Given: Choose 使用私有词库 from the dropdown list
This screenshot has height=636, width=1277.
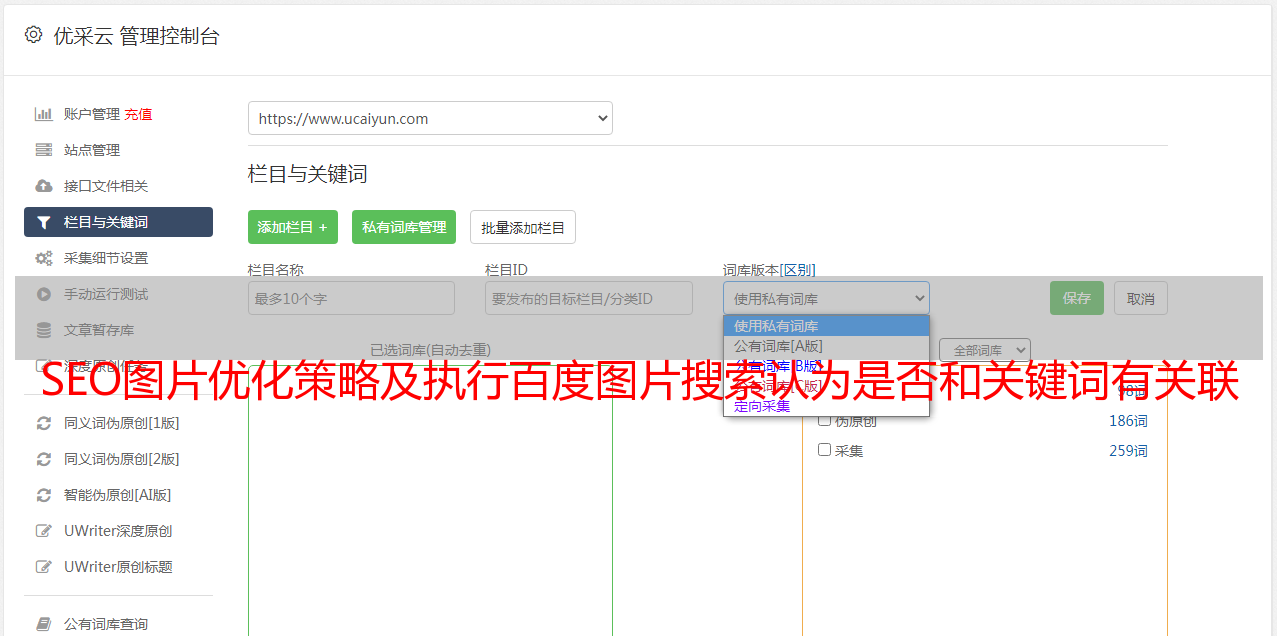Looking at the screenshot, I should click(826, 326).
